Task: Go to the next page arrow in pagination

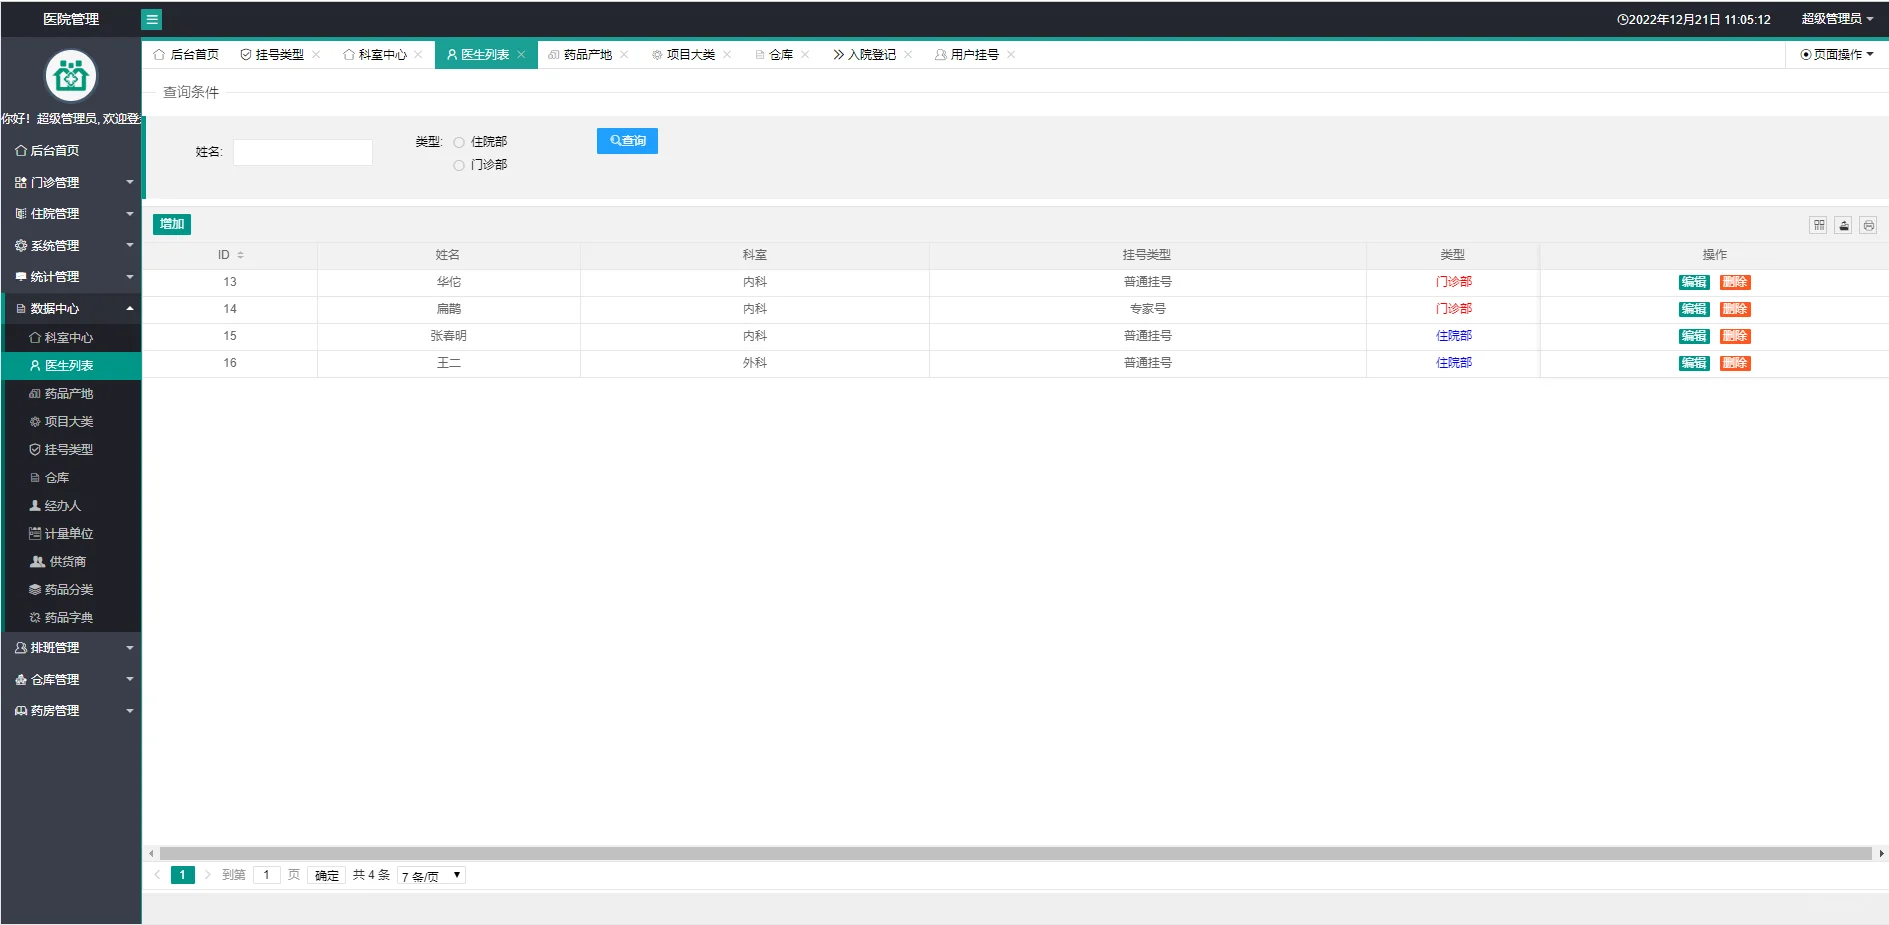Action: (208, 875)
